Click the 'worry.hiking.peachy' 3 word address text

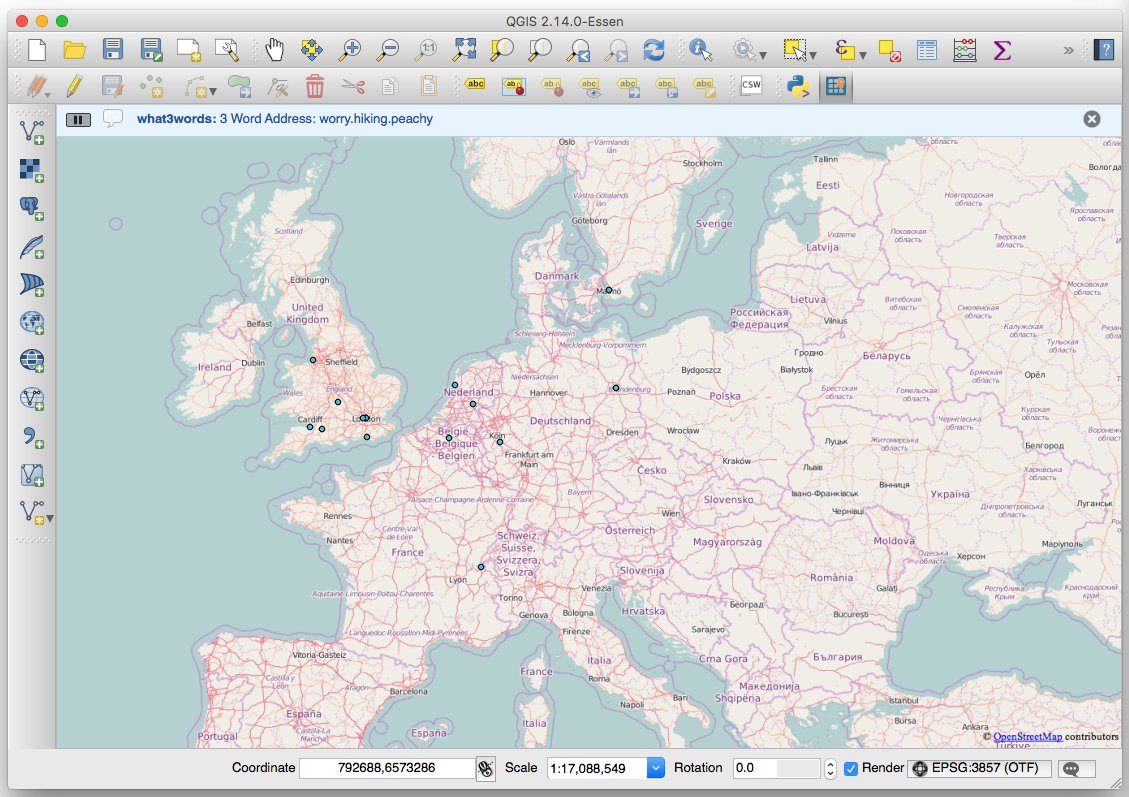click(376, 119)
